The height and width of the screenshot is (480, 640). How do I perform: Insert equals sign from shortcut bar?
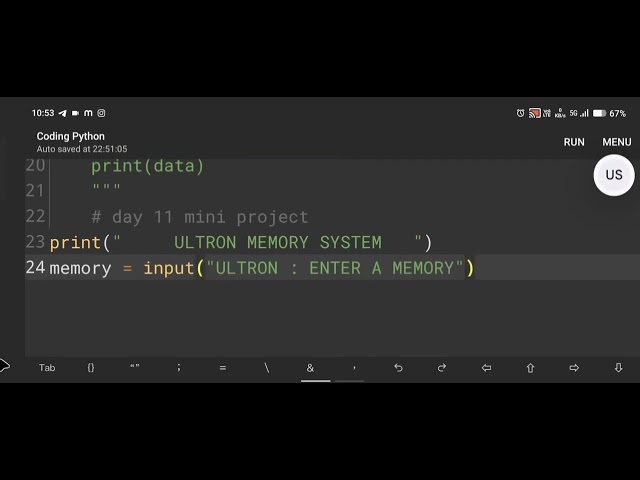(x=222, y=368)
